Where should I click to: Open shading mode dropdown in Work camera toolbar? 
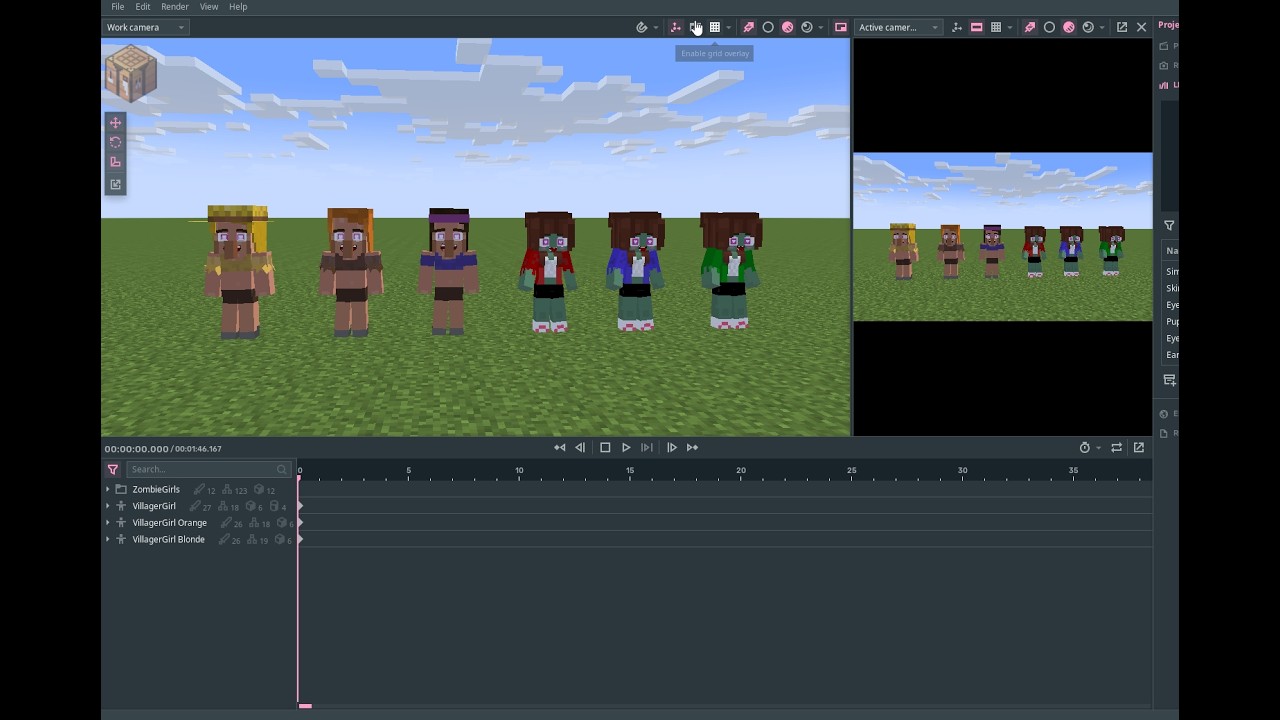[x=821, y=27]
